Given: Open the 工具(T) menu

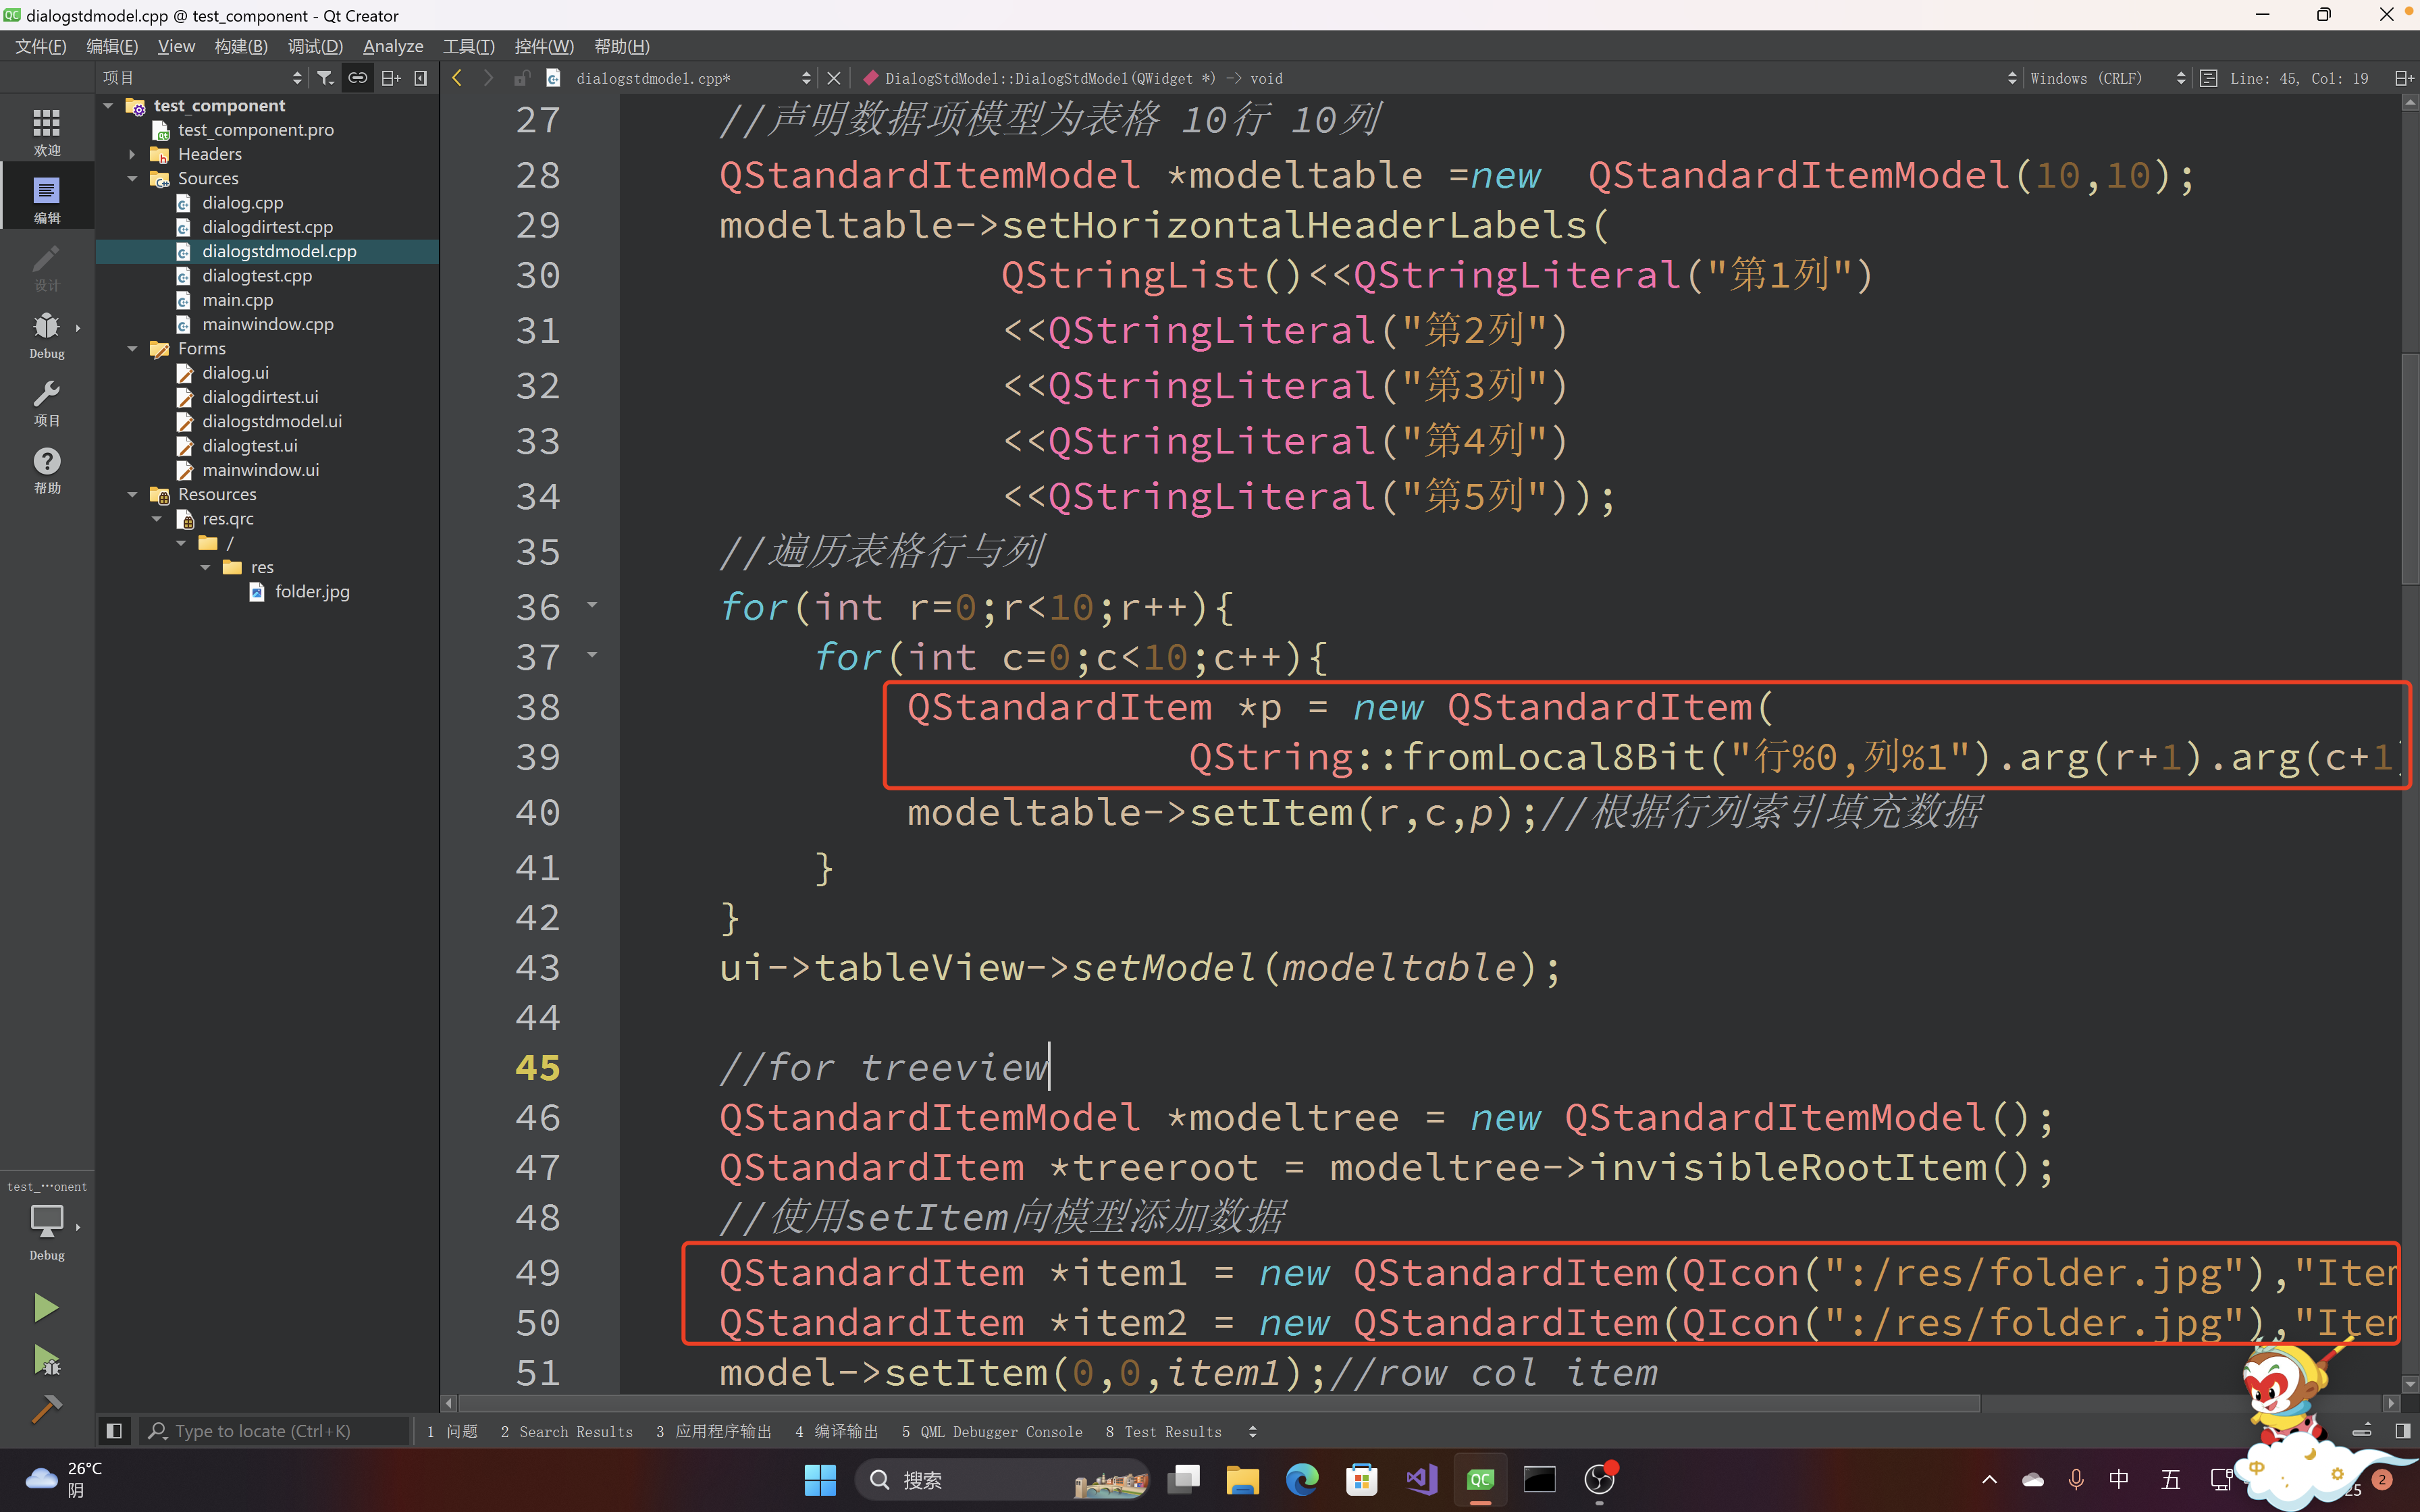Looking at the screenshot, I should (469, 46).
